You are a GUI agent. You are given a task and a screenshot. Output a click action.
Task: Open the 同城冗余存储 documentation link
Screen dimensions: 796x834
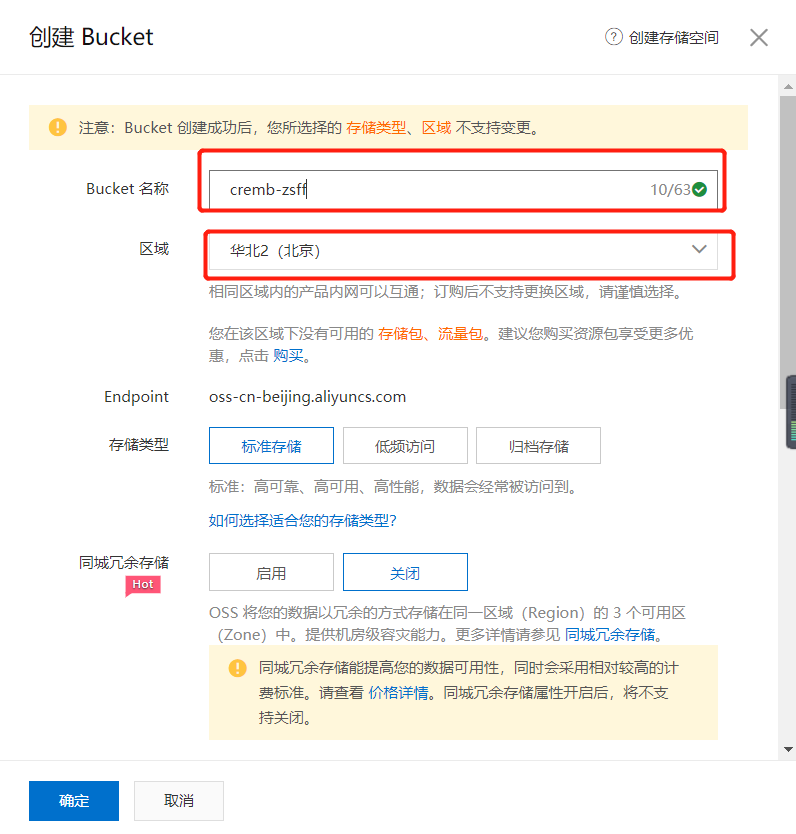610,635
